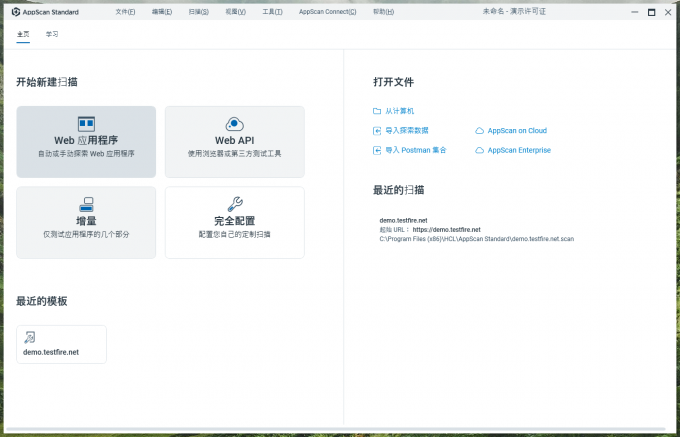Screen dimensions: 680x437
Task: Switch to the 学习 tab
Action: point(52,34)
